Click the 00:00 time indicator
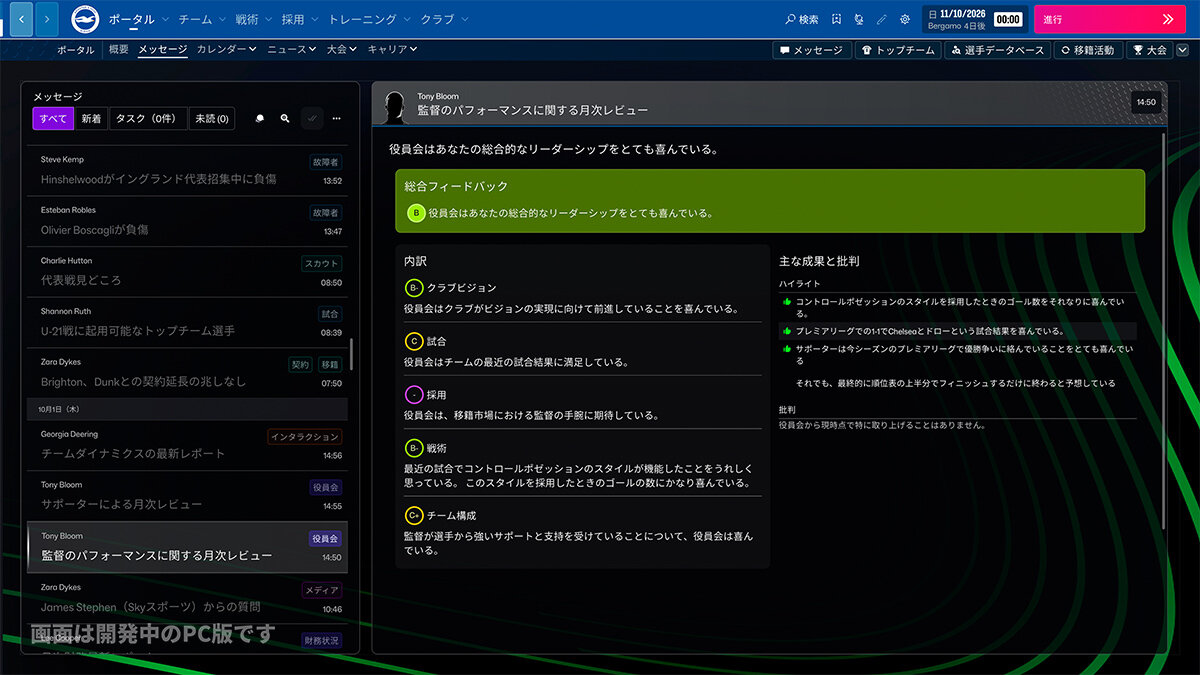 [1008, 19]
